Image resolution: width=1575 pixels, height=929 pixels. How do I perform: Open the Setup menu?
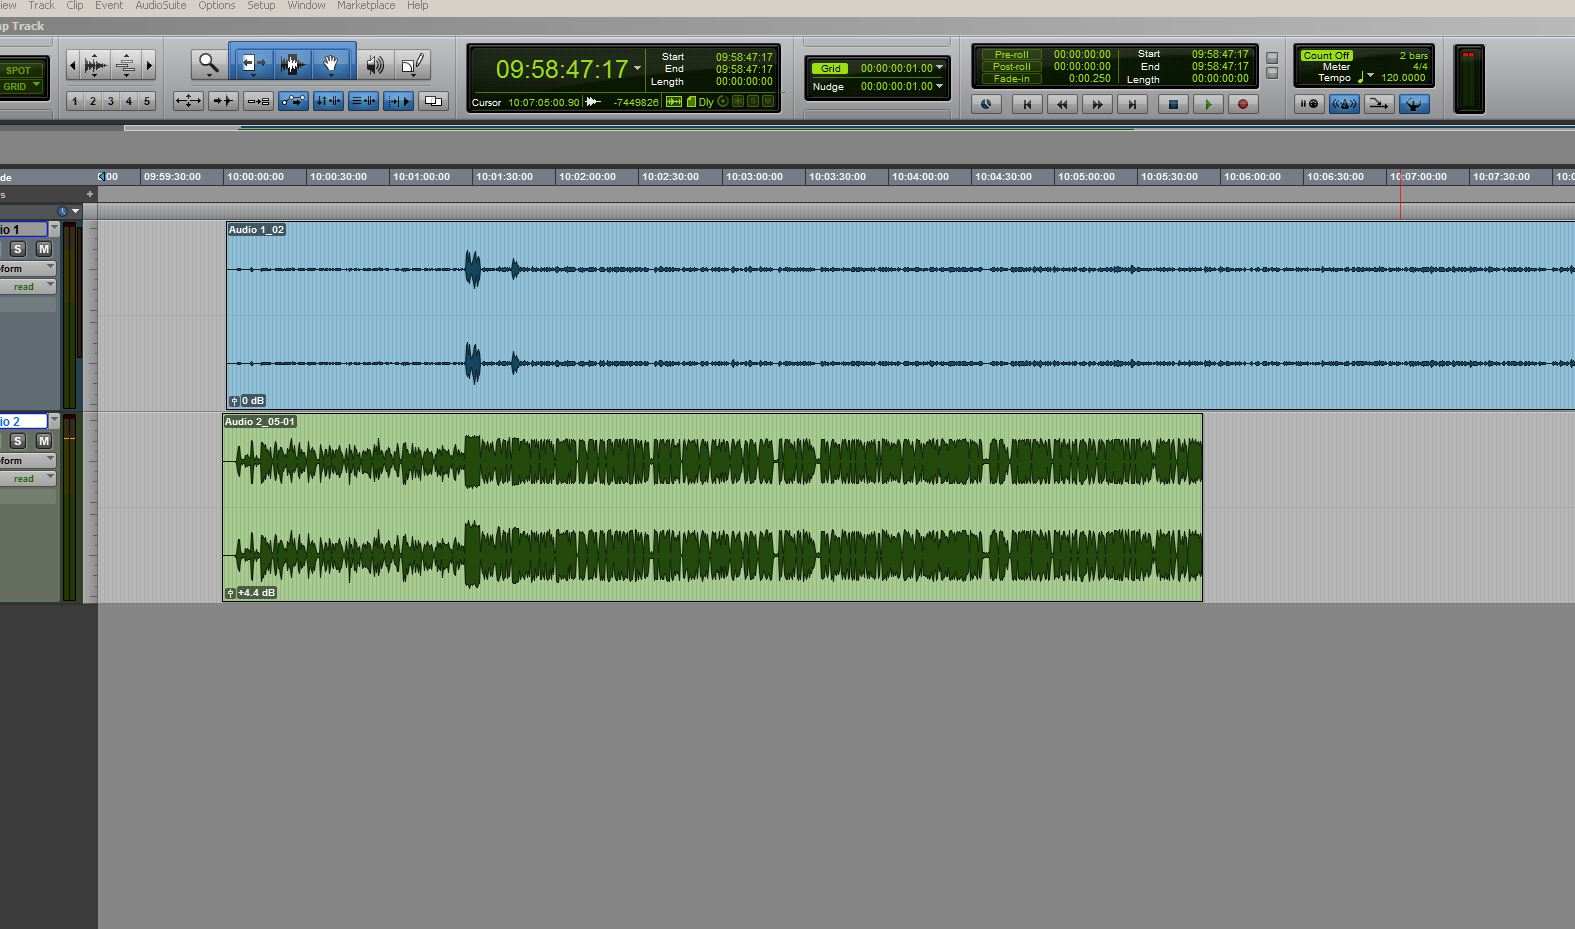[261, 6]
